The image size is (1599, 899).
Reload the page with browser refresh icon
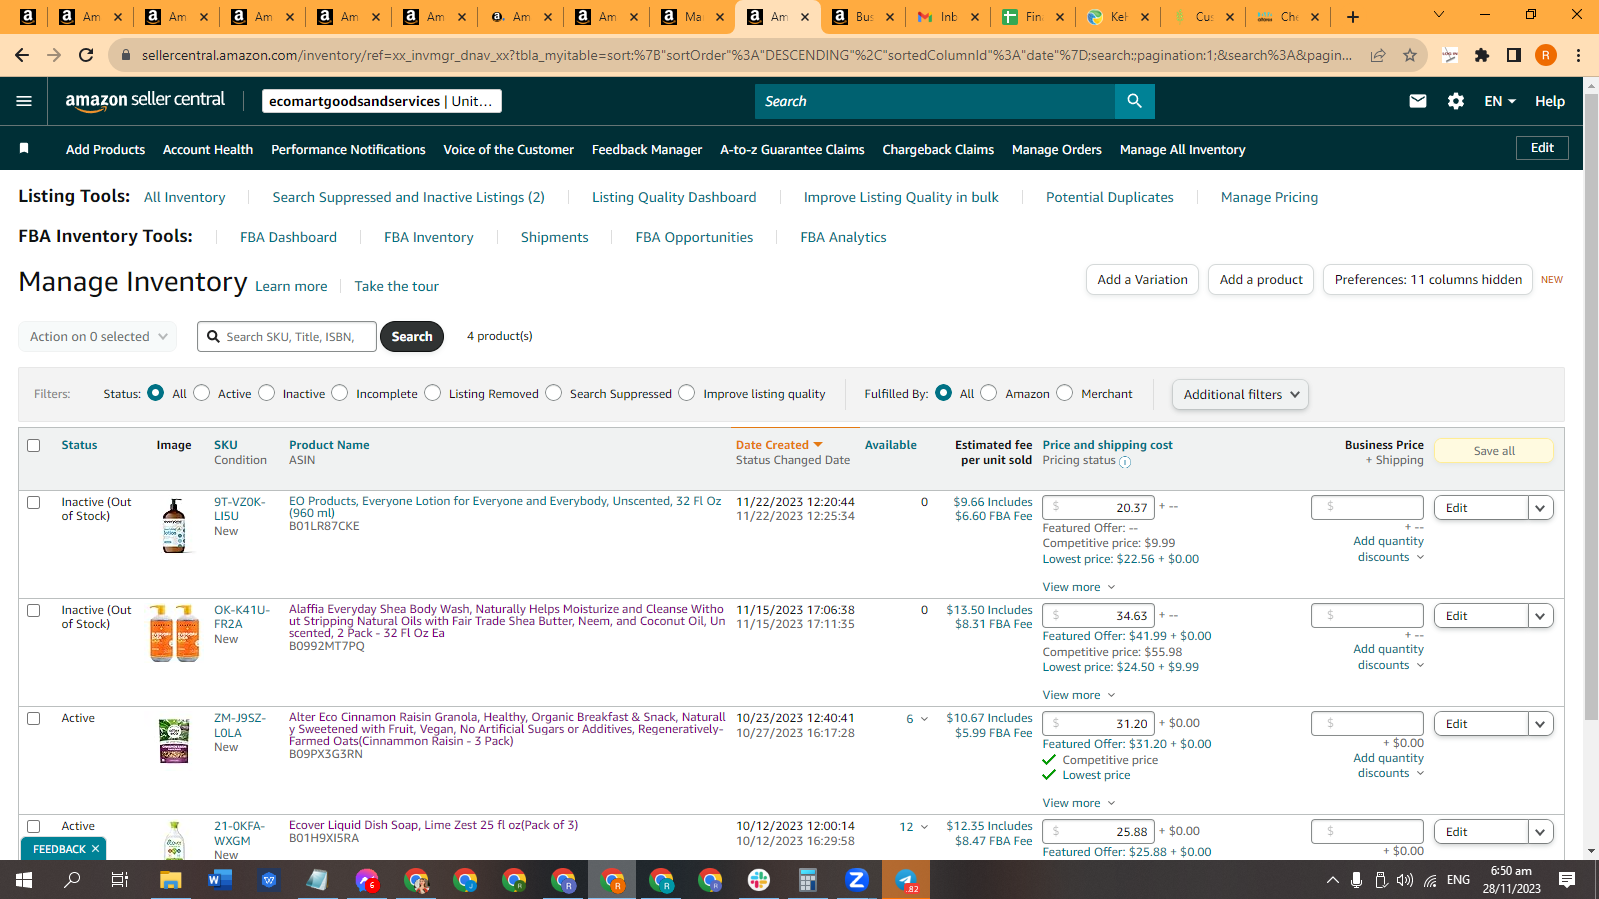[86, 55]
